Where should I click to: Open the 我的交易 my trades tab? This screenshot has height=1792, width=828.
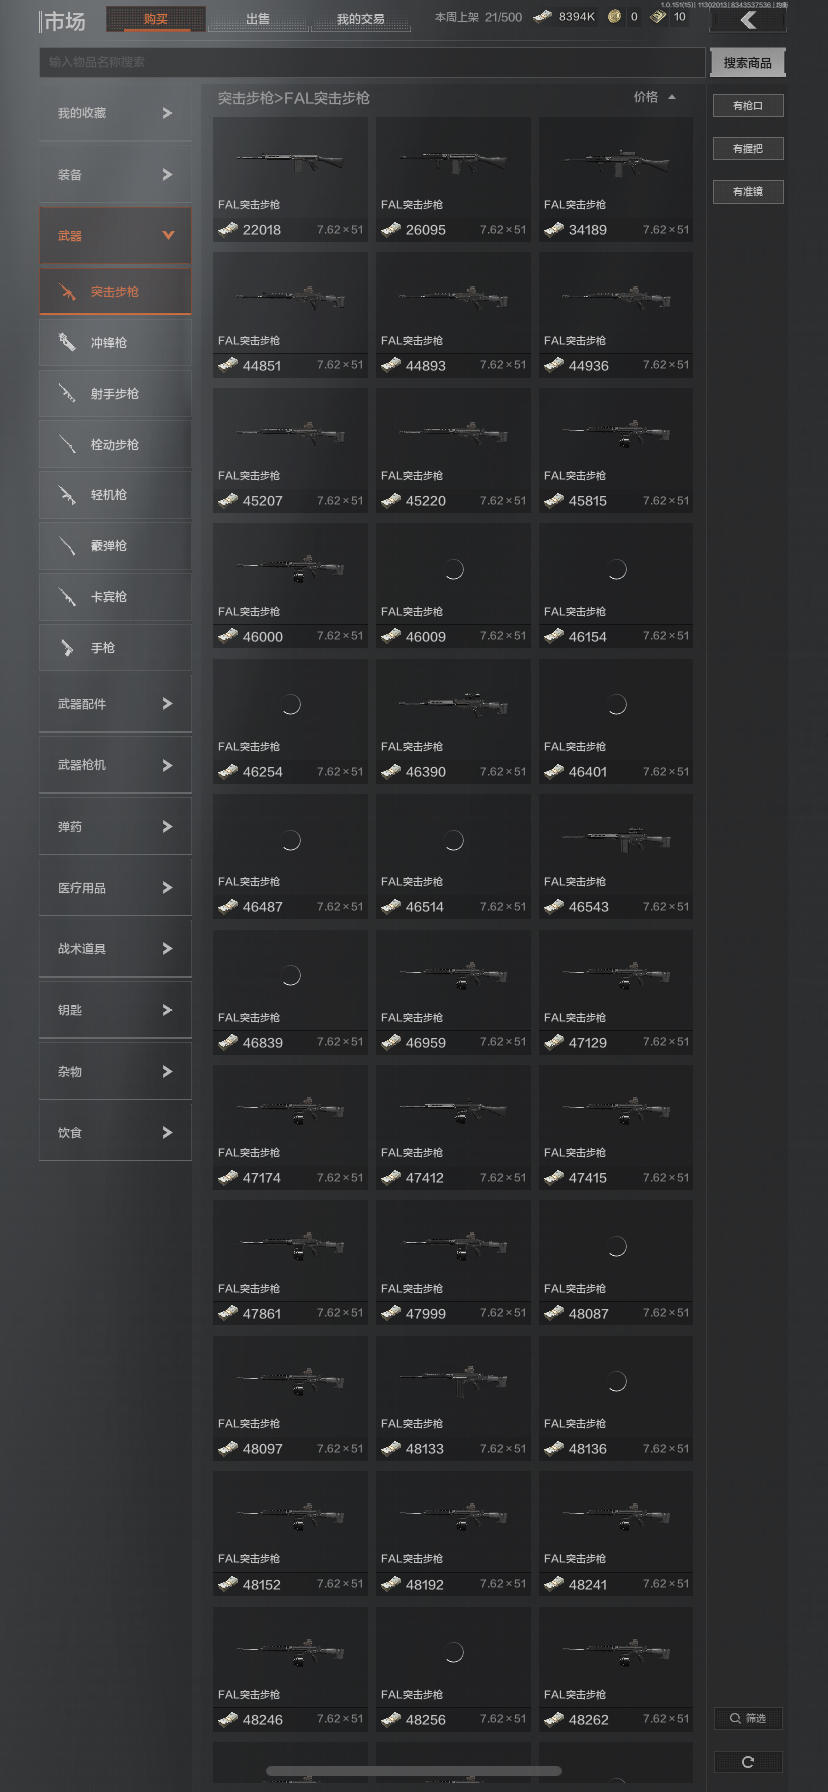360,19
